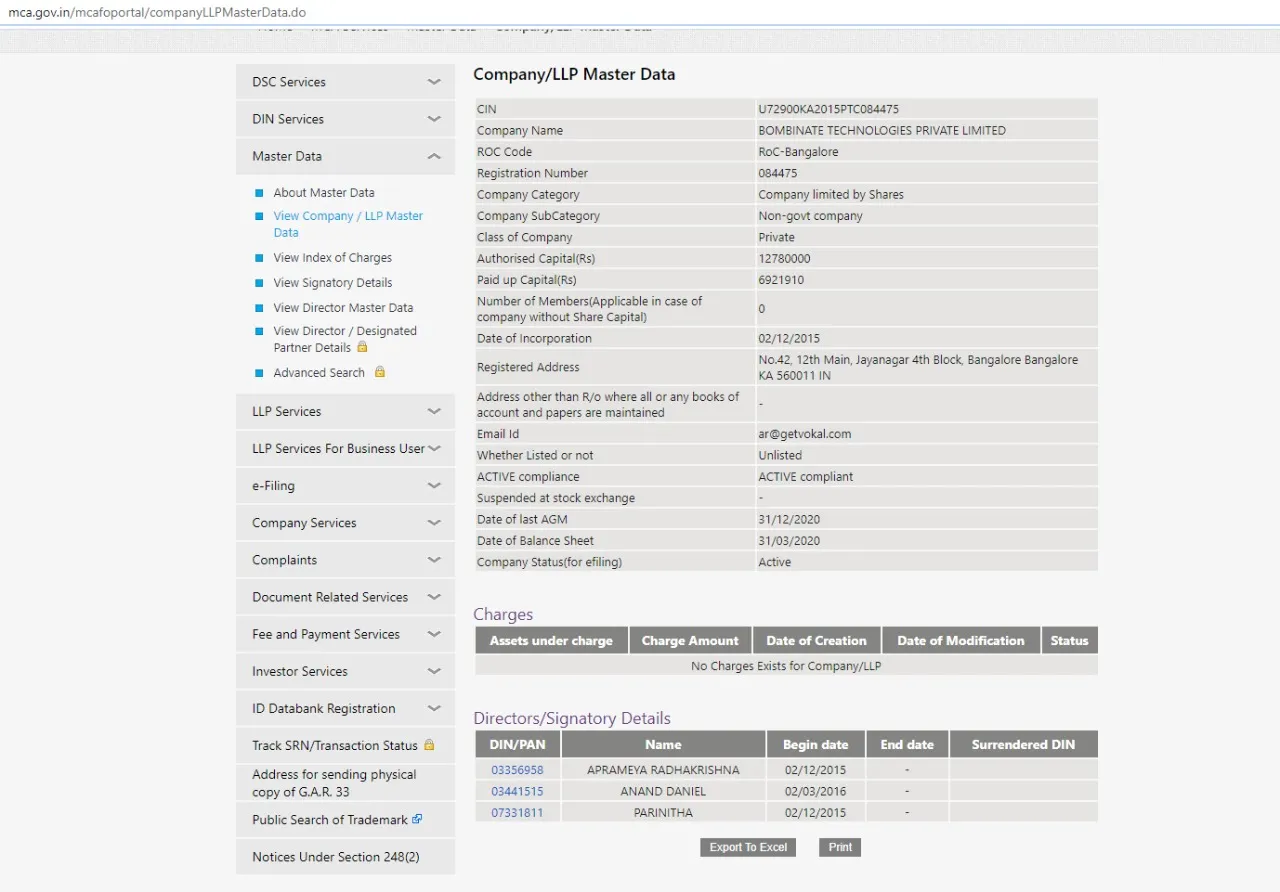The image size is (1280, 892).
Task: Open DIN 03441515 link
Action: (517, 791)
